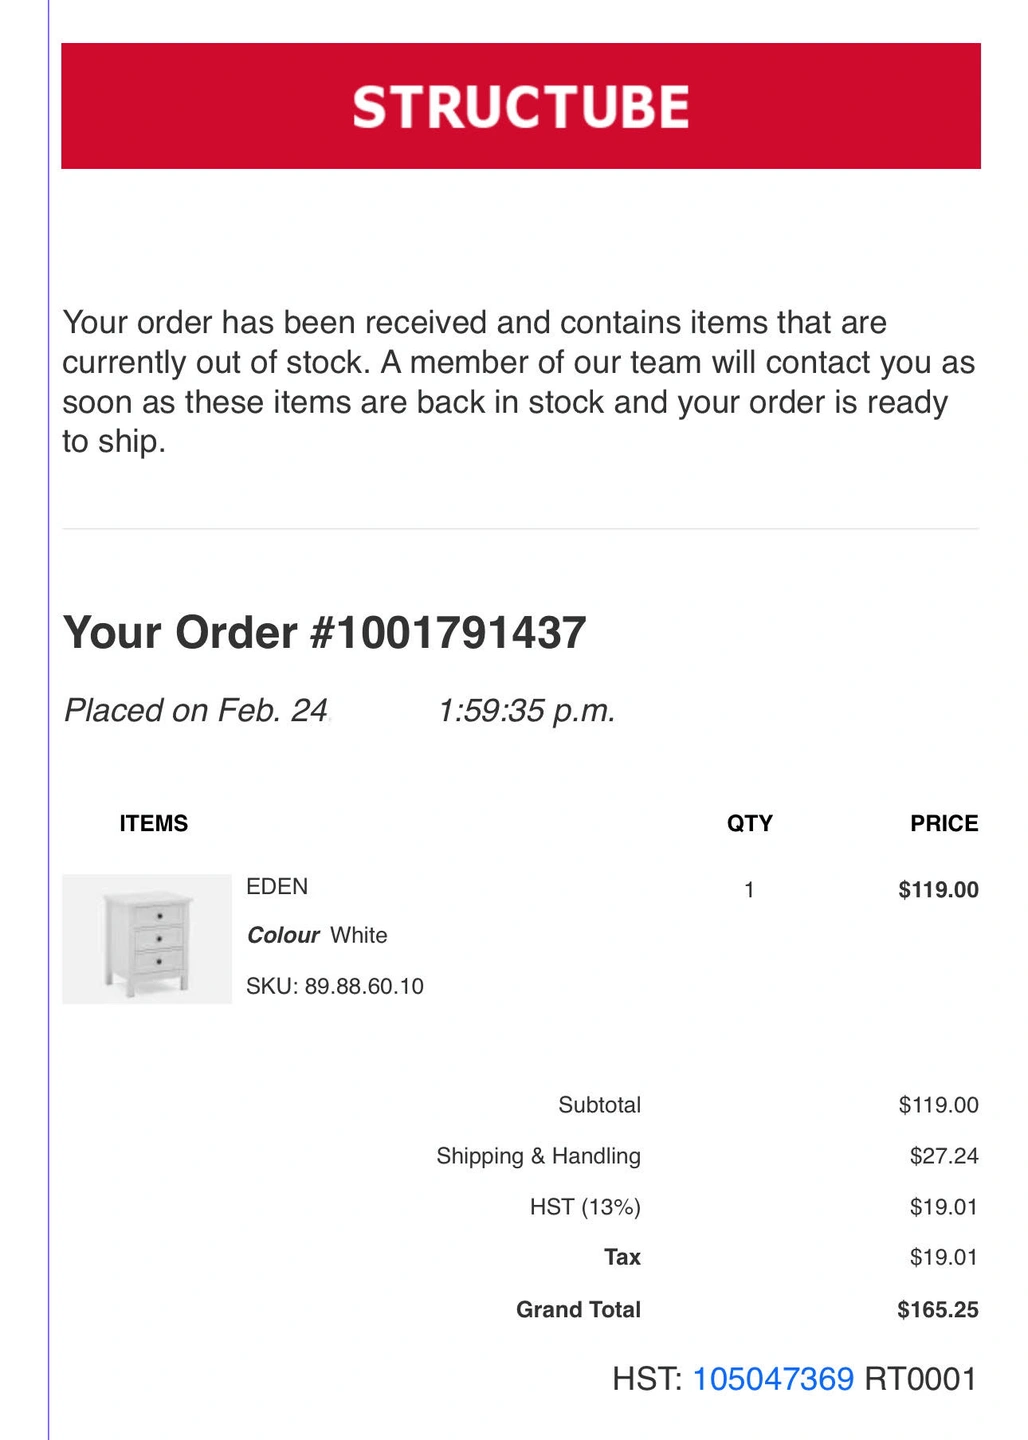The height and width of the screenshot is (1440, 1028).
Task: Click the PRICE column header
Action: coord(944,824)
